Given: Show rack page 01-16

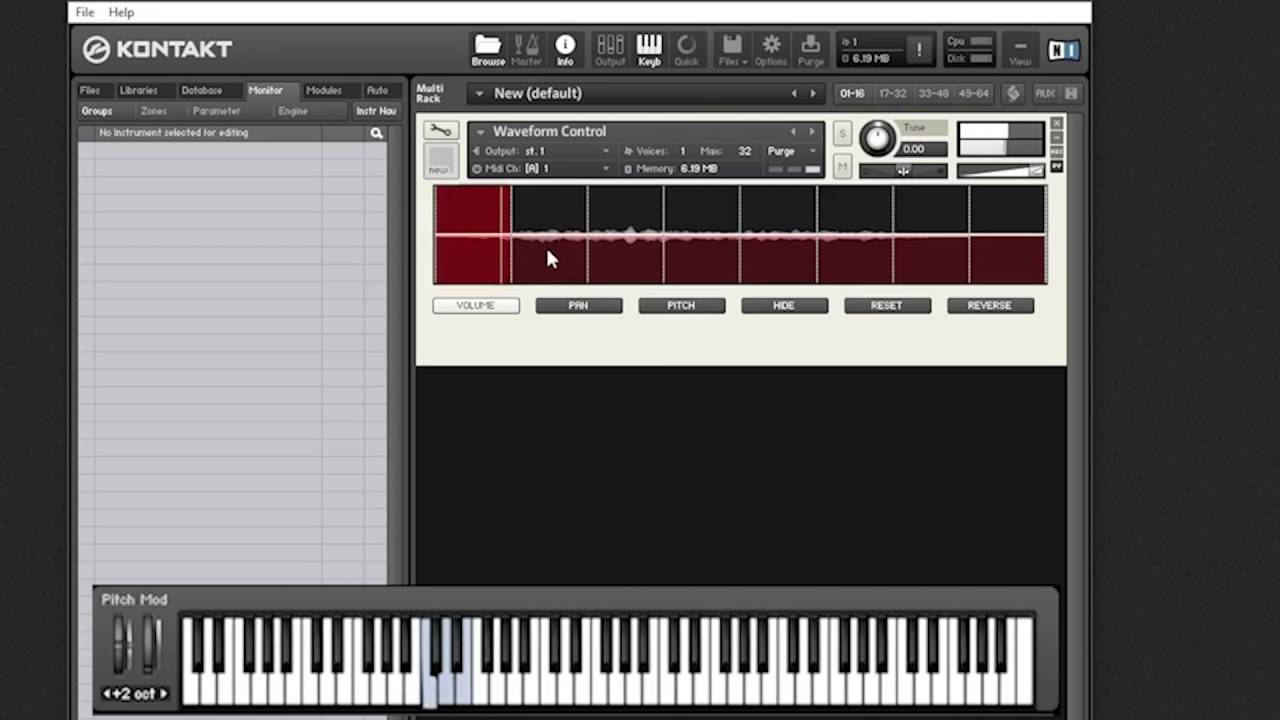Looking at the screenshot, I should pos(852,93).
